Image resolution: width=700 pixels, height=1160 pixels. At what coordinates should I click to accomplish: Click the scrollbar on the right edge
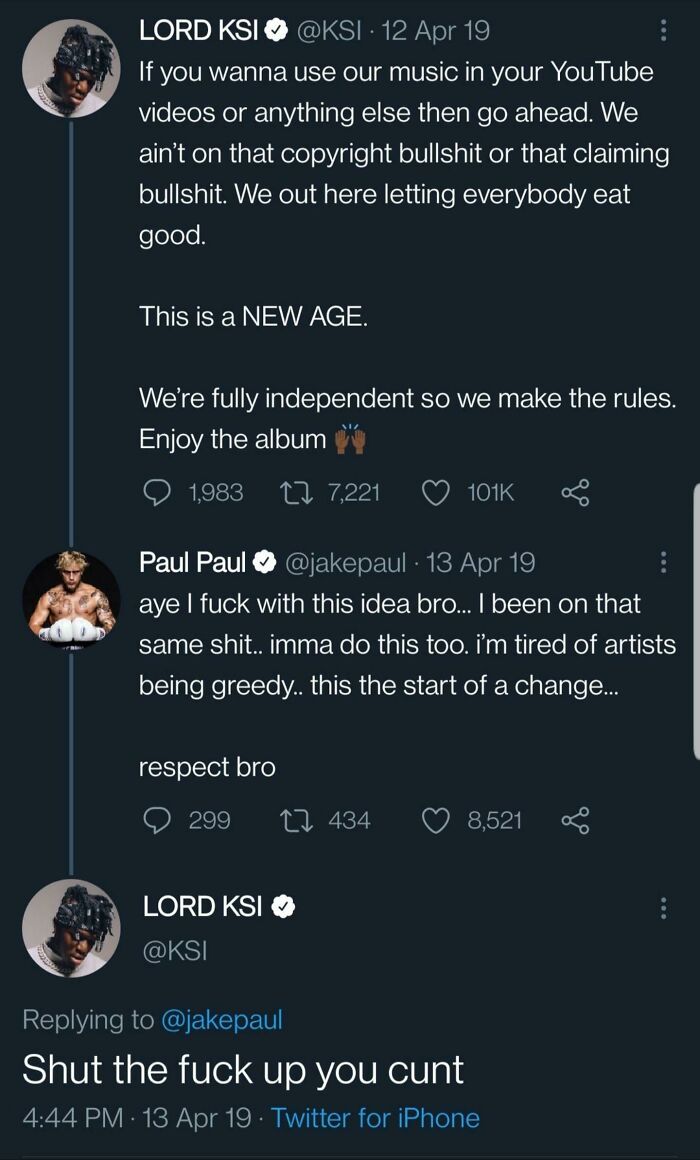pos(696,623)
